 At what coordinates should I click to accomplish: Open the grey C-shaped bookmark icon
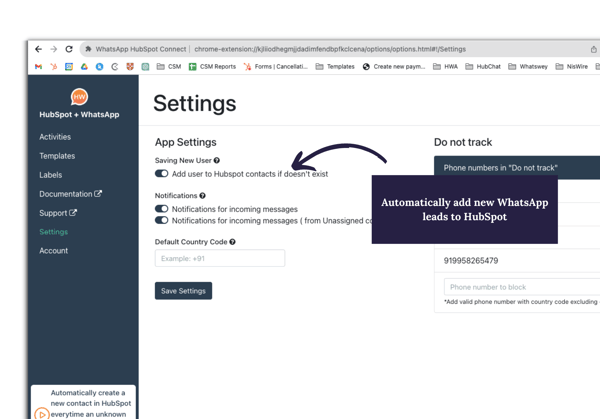tap(115, 67)
